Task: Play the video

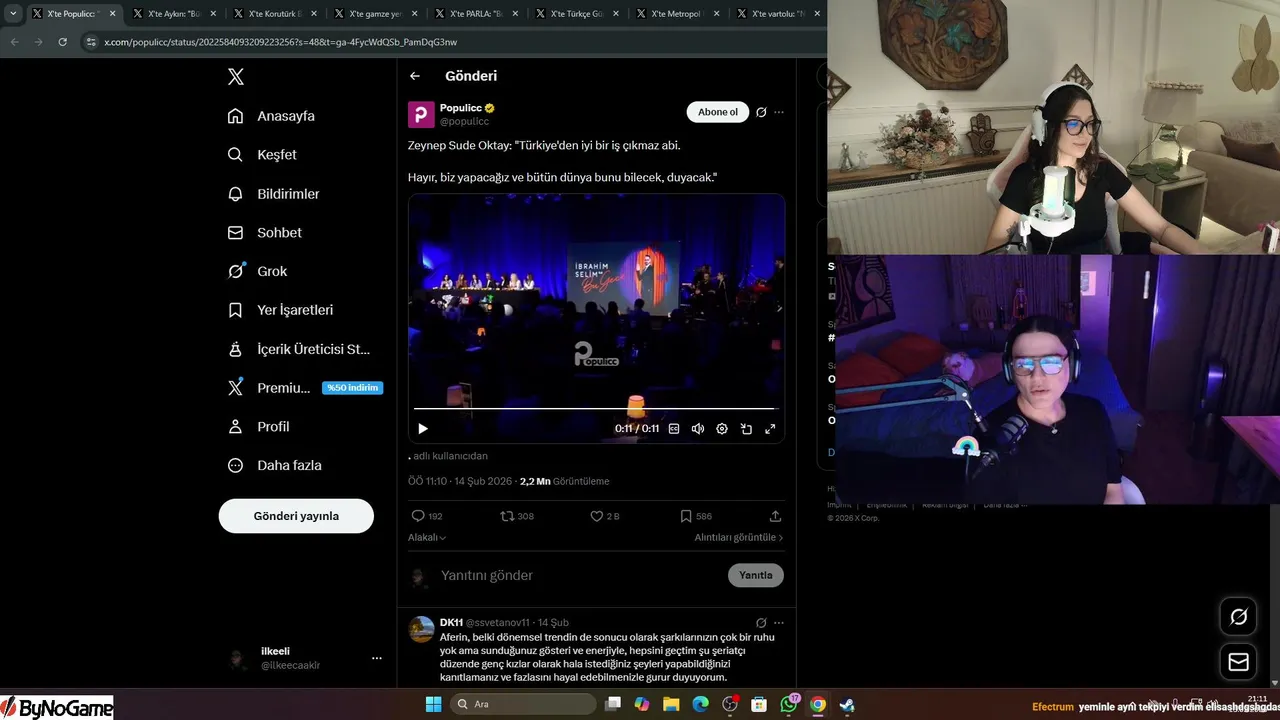Action: coord(423,428)
